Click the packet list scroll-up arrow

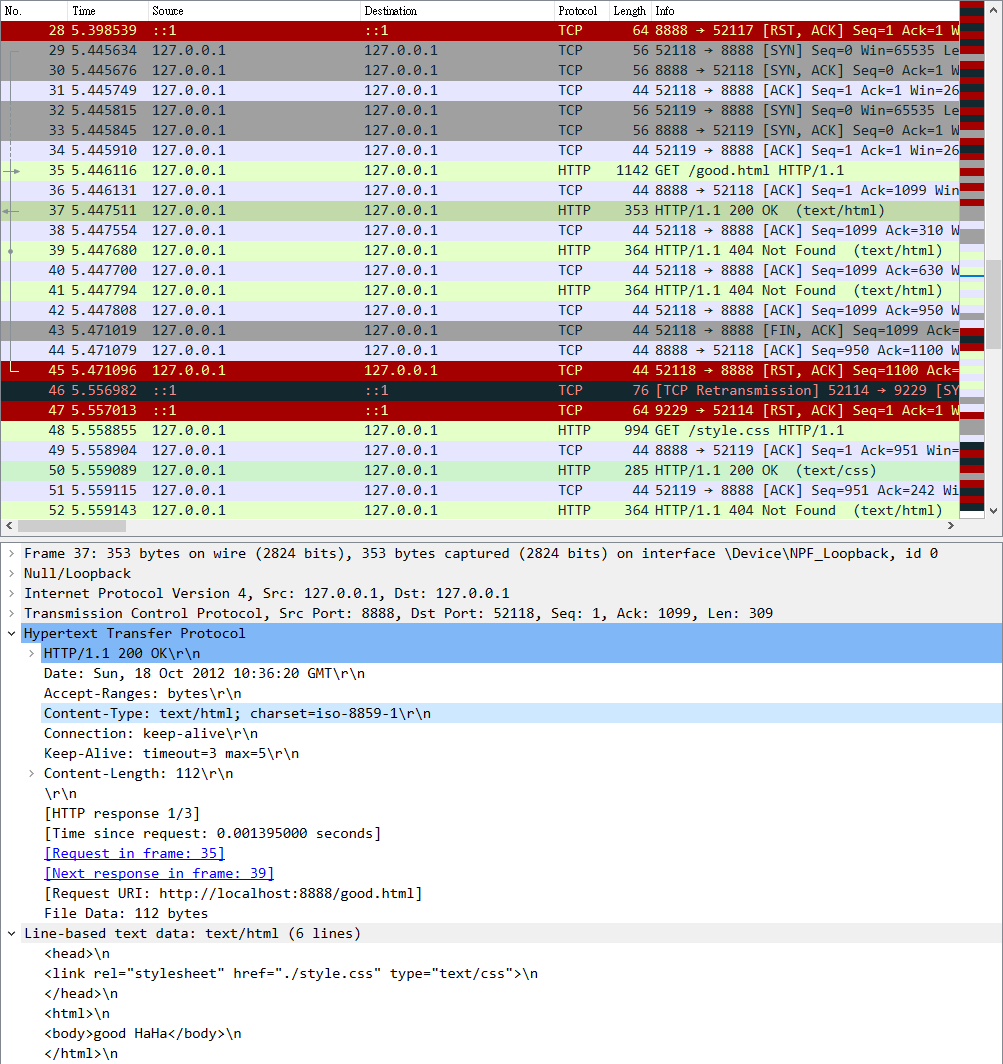(993, 11)
